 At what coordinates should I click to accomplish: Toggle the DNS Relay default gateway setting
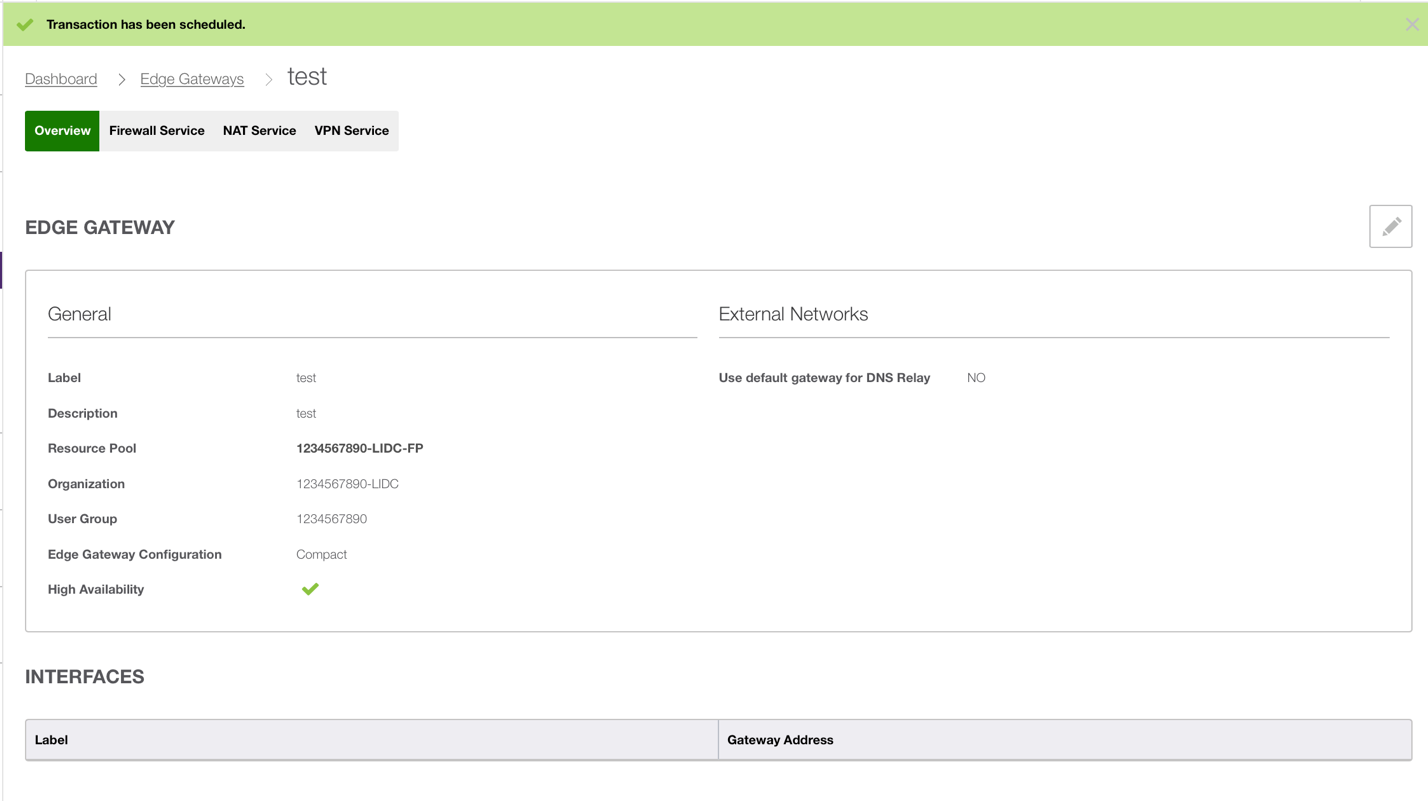(x=975, y=377)
